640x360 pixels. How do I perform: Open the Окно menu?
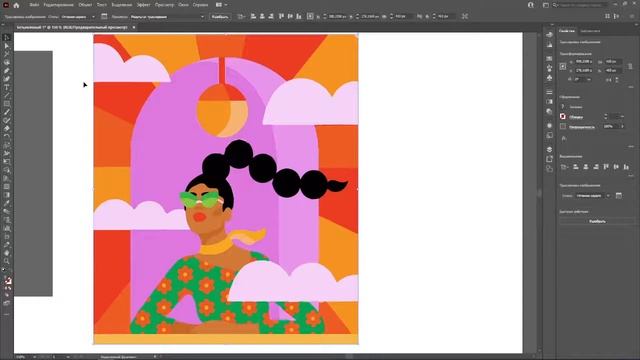(183, 5)
